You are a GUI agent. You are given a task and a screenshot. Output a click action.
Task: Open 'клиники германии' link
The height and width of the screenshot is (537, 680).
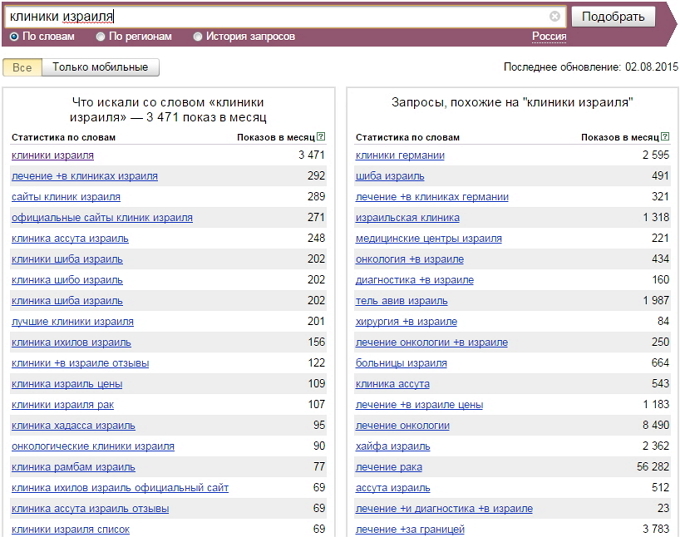click(400, 155)
